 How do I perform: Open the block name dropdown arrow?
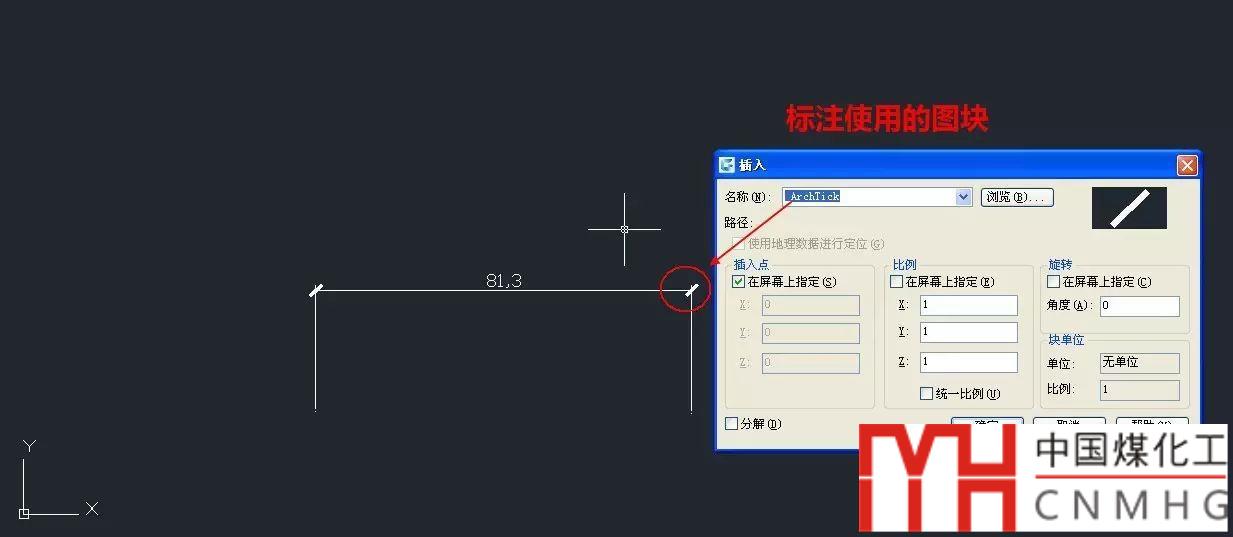click(x=963, y=197)
